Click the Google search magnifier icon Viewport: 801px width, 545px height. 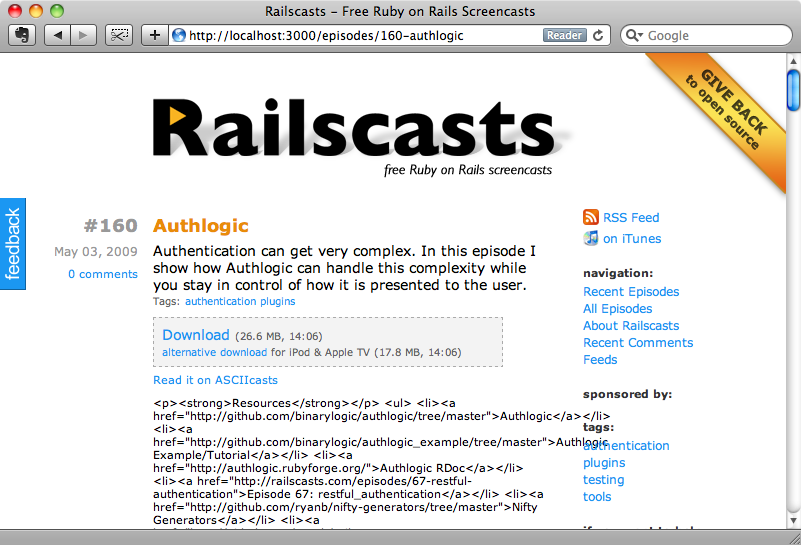[634, 35]
